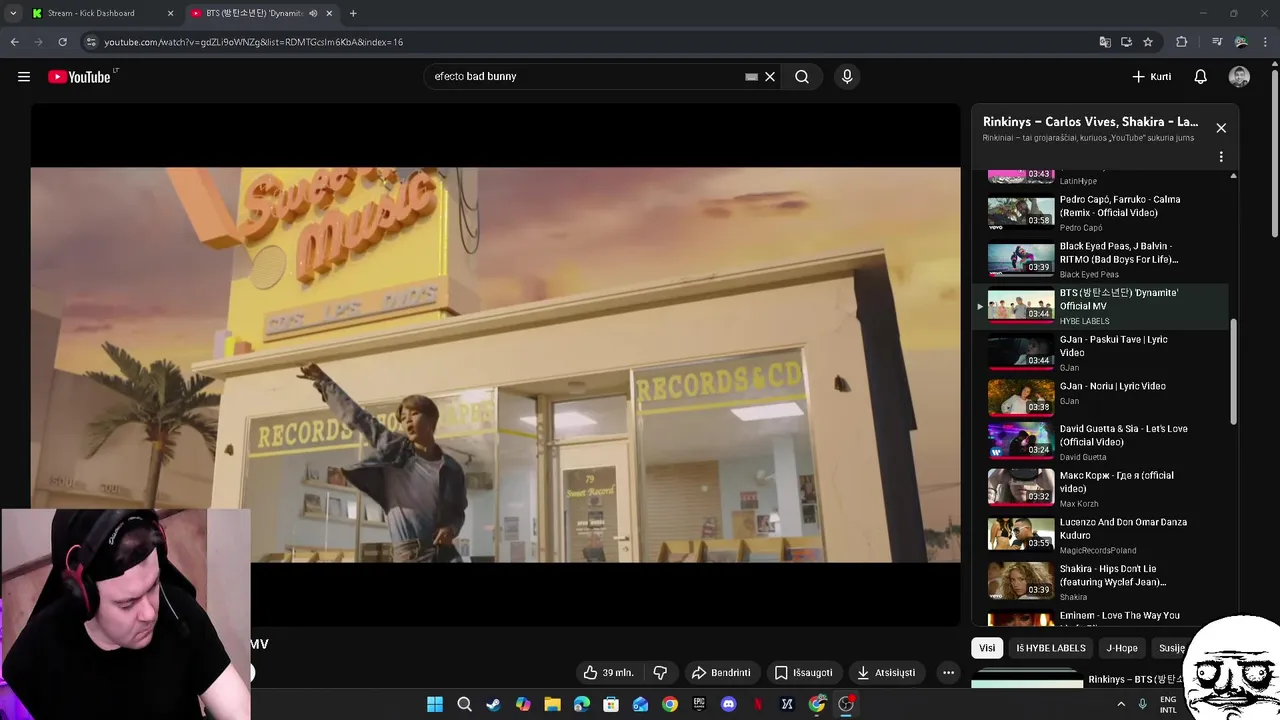
Task: Click the playlist panel scrollbar
Action: point(1233,370)
